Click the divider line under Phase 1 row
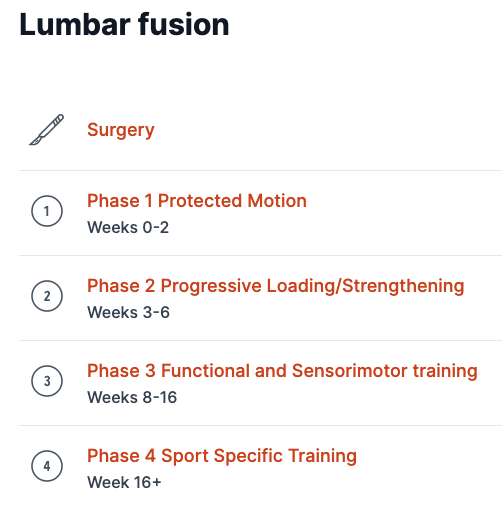This screenshot has width=502, height=528. coord(260,255)
